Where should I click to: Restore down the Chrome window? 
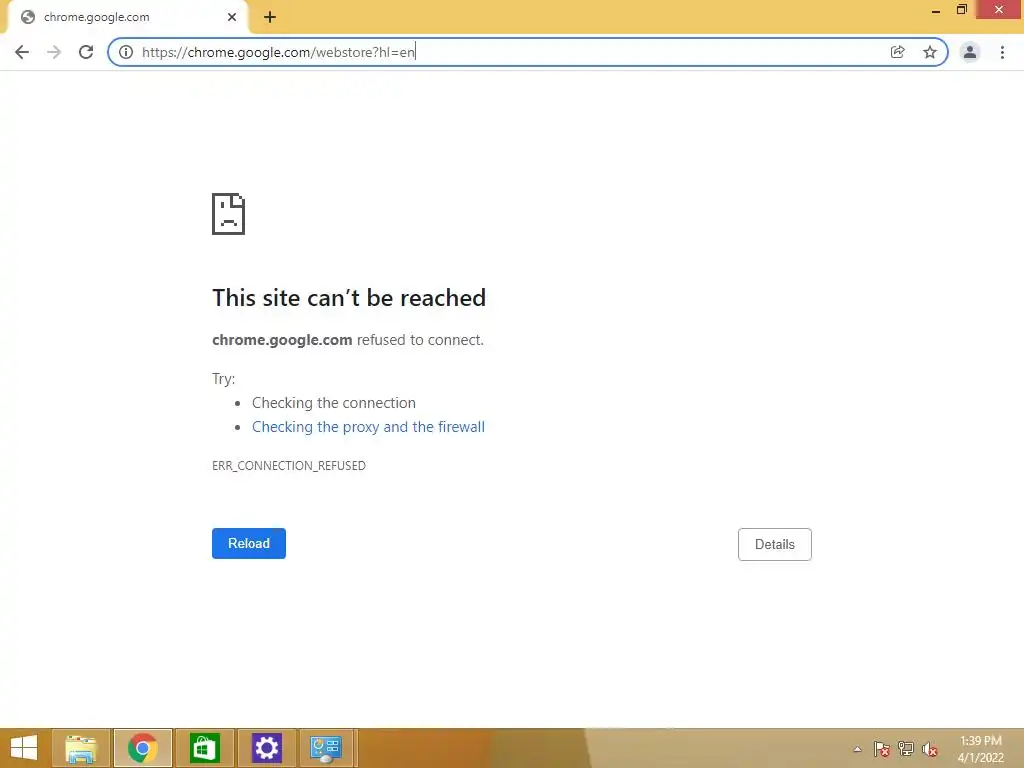point(962,10)
